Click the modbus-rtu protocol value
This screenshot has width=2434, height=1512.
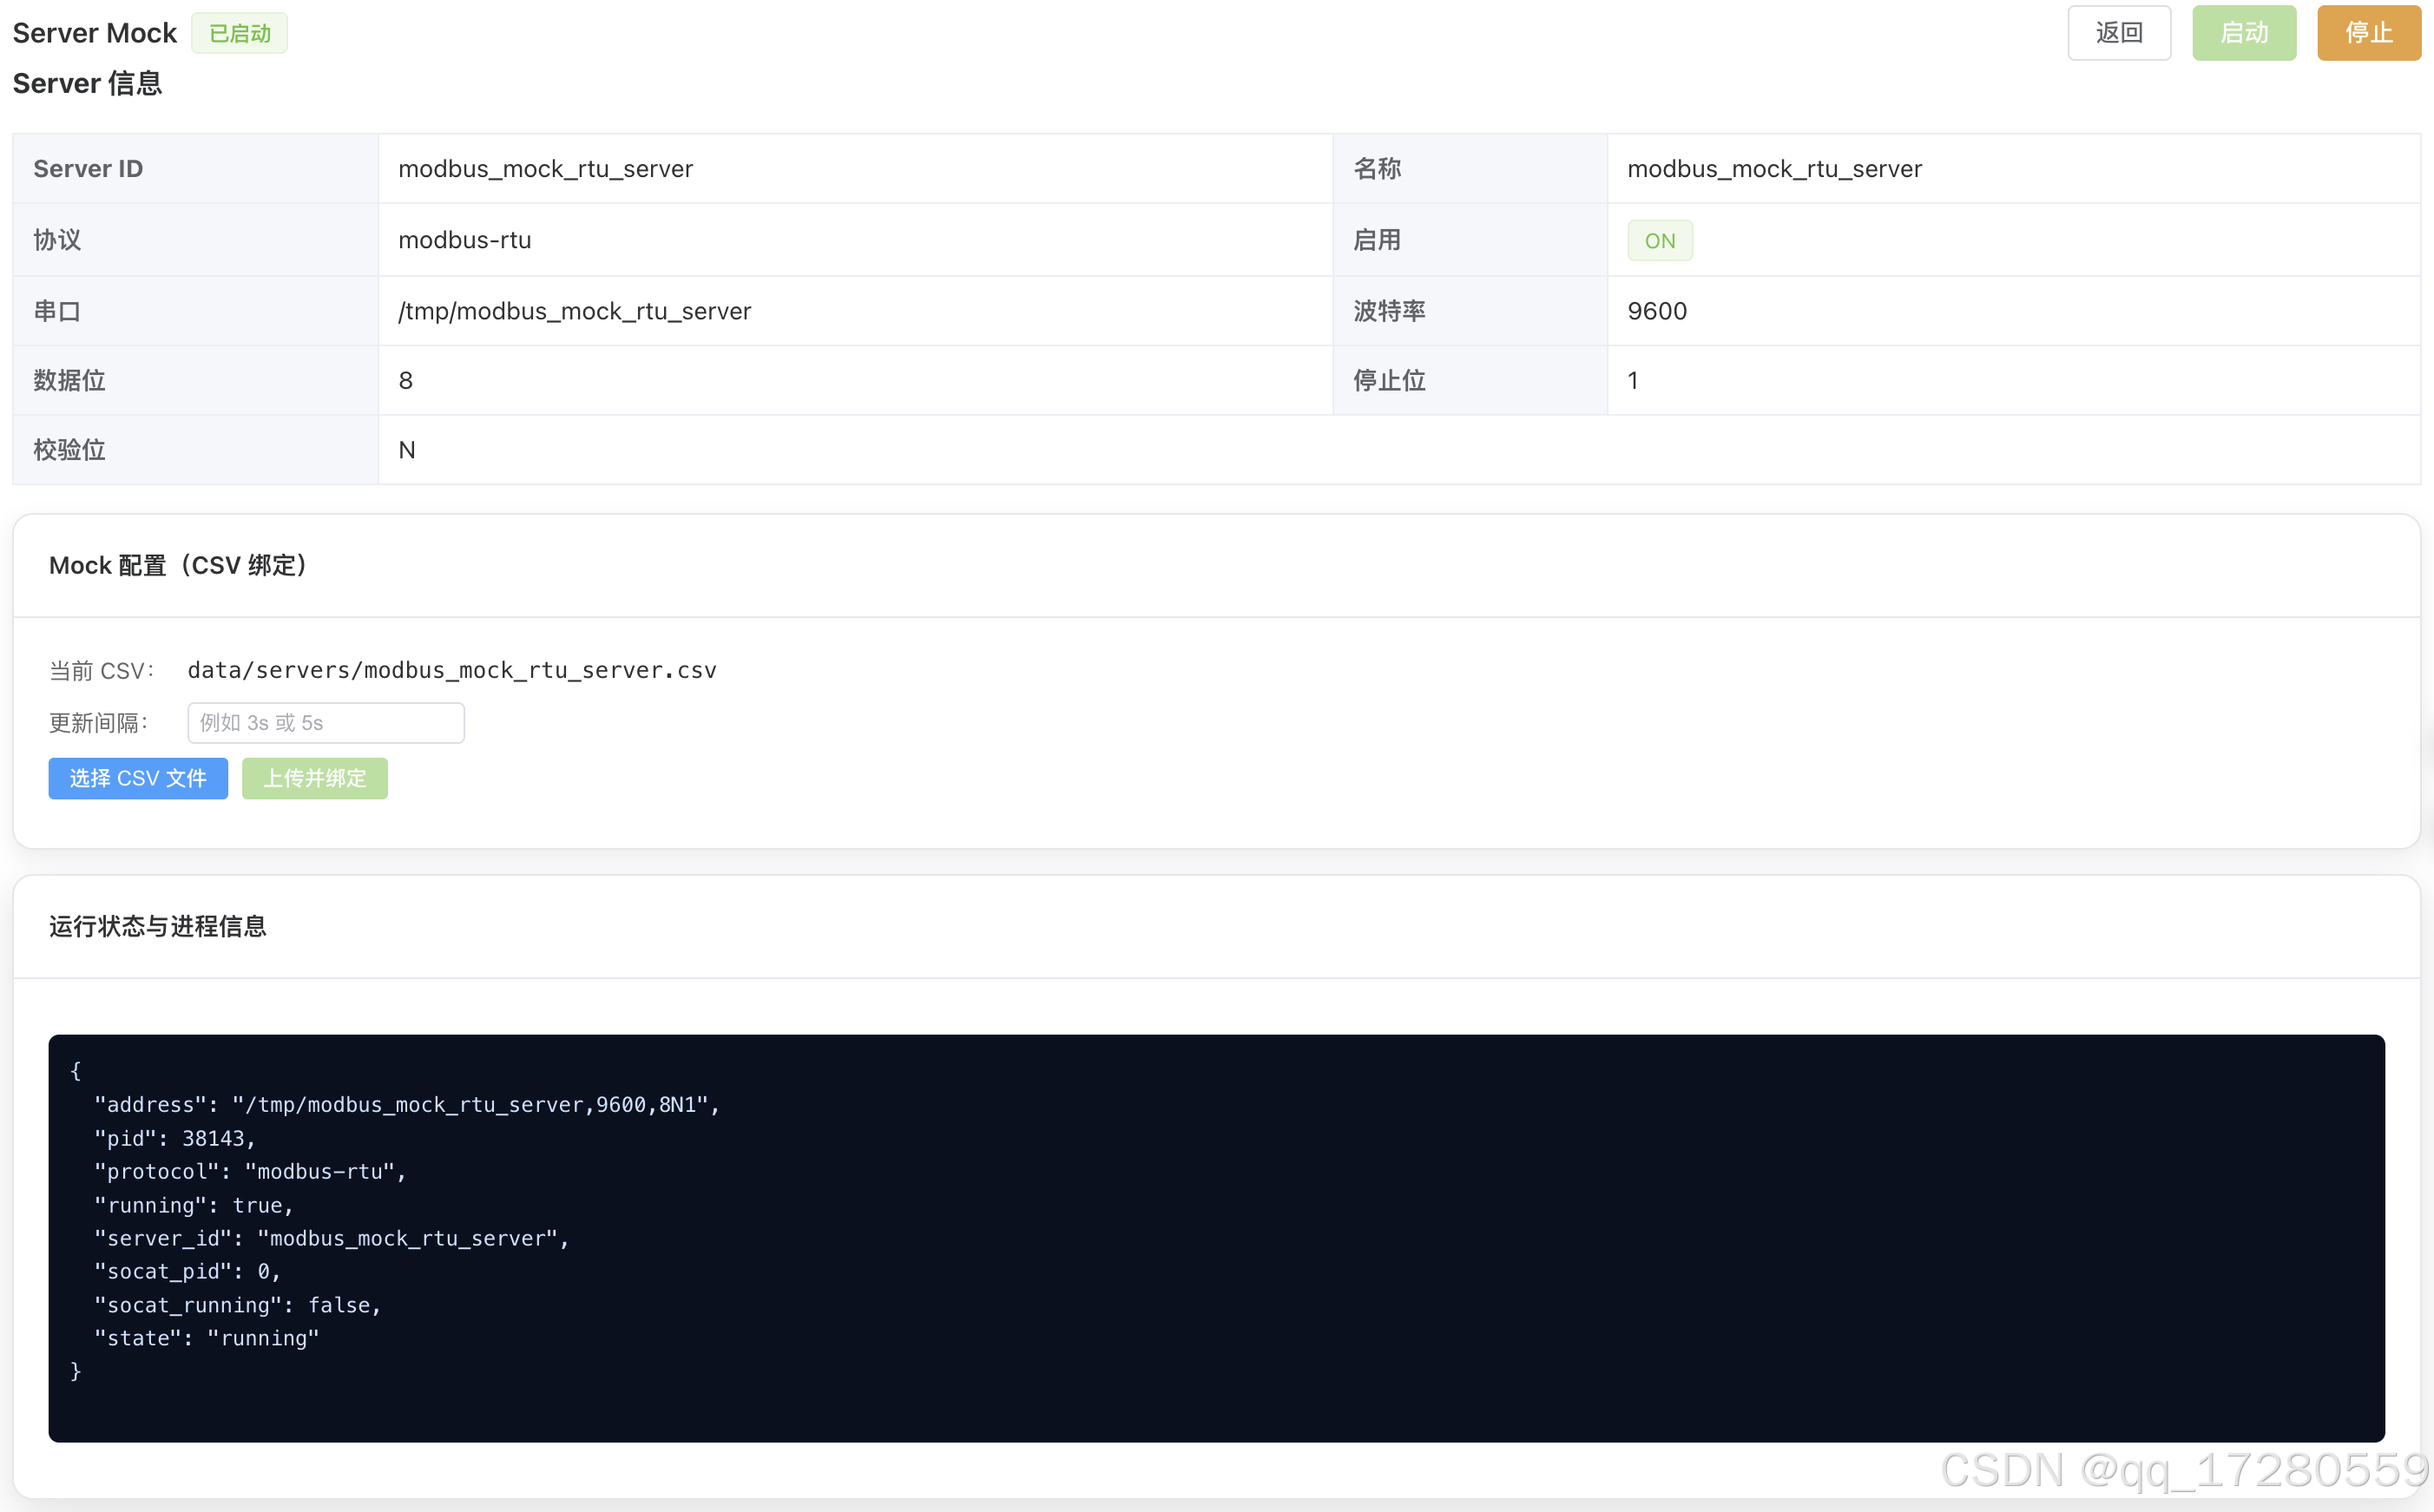point(465,240)
